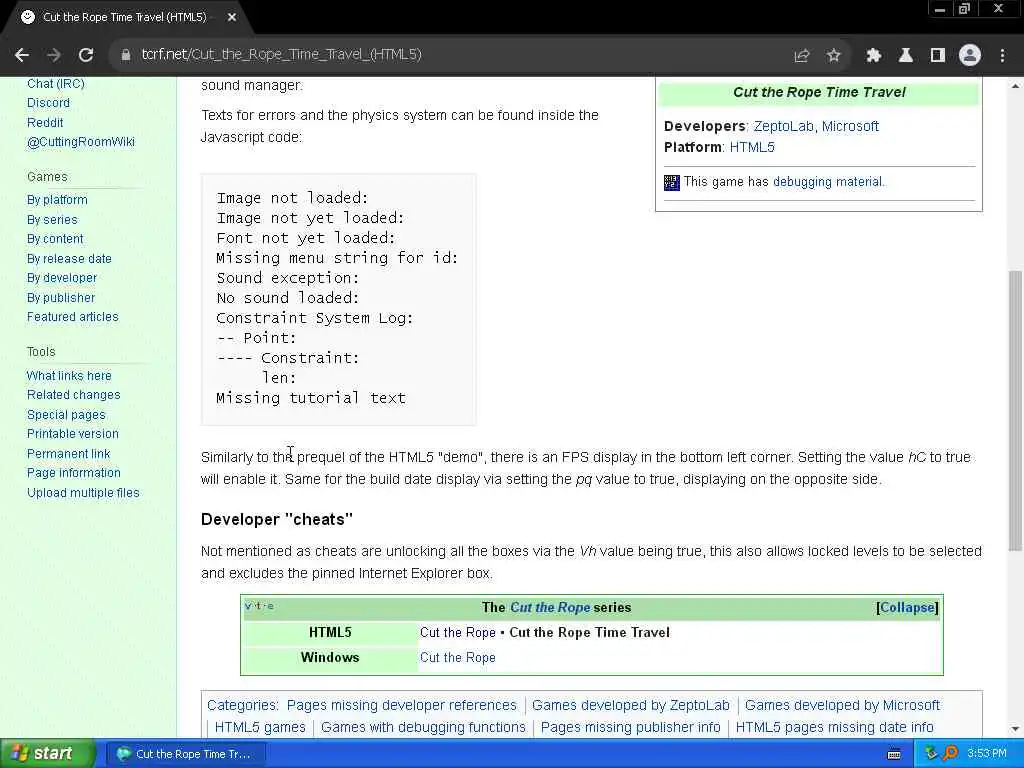
Task: Open Pages missing publisher info category
Action: pyautogui.click(x=631, y=728)
